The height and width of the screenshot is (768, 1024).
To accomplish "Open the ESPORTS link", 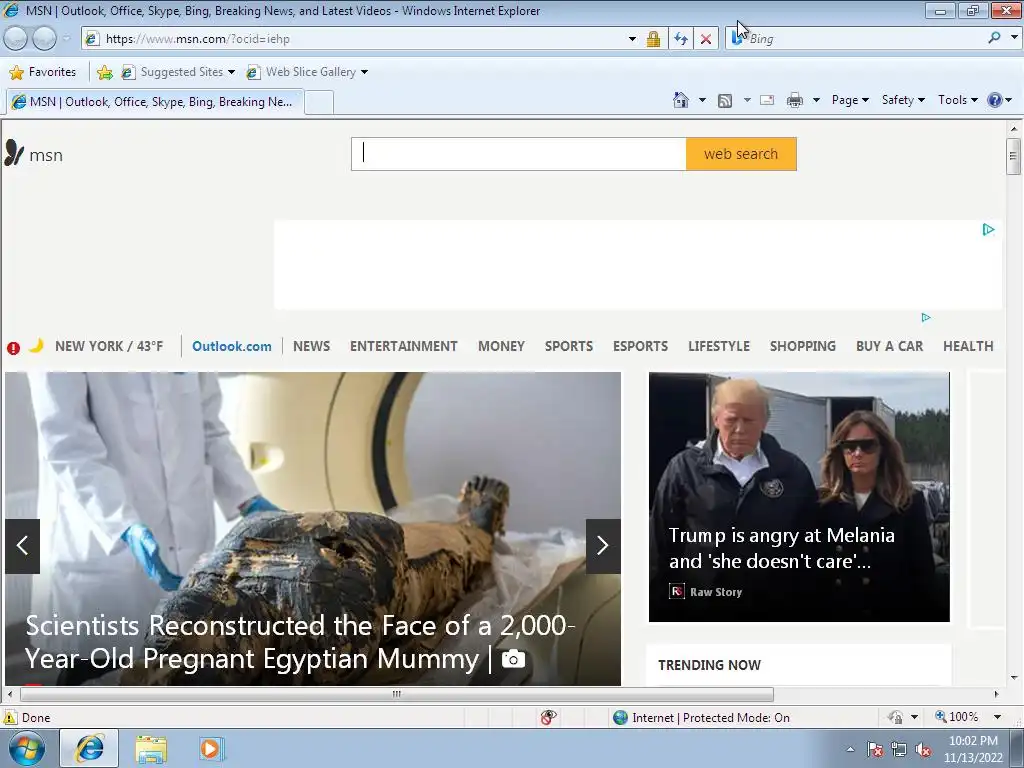I will [x=640, y=346].
